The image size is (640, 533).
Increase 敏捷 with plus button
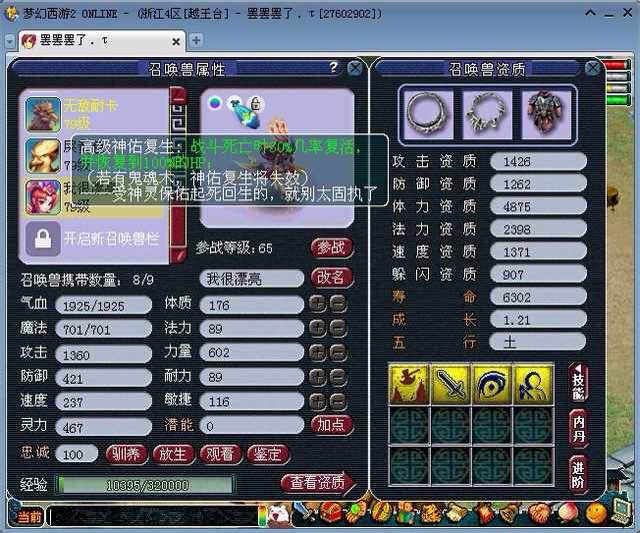pyautogui.click(x=318, y=402)
